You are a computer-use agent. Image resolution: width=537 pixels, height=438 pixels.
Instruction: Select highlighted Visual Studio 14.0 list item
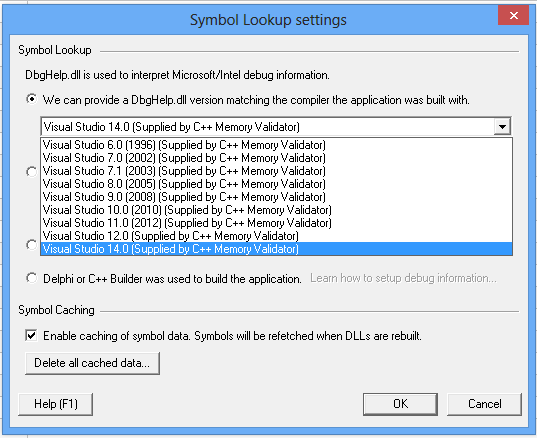277,249
